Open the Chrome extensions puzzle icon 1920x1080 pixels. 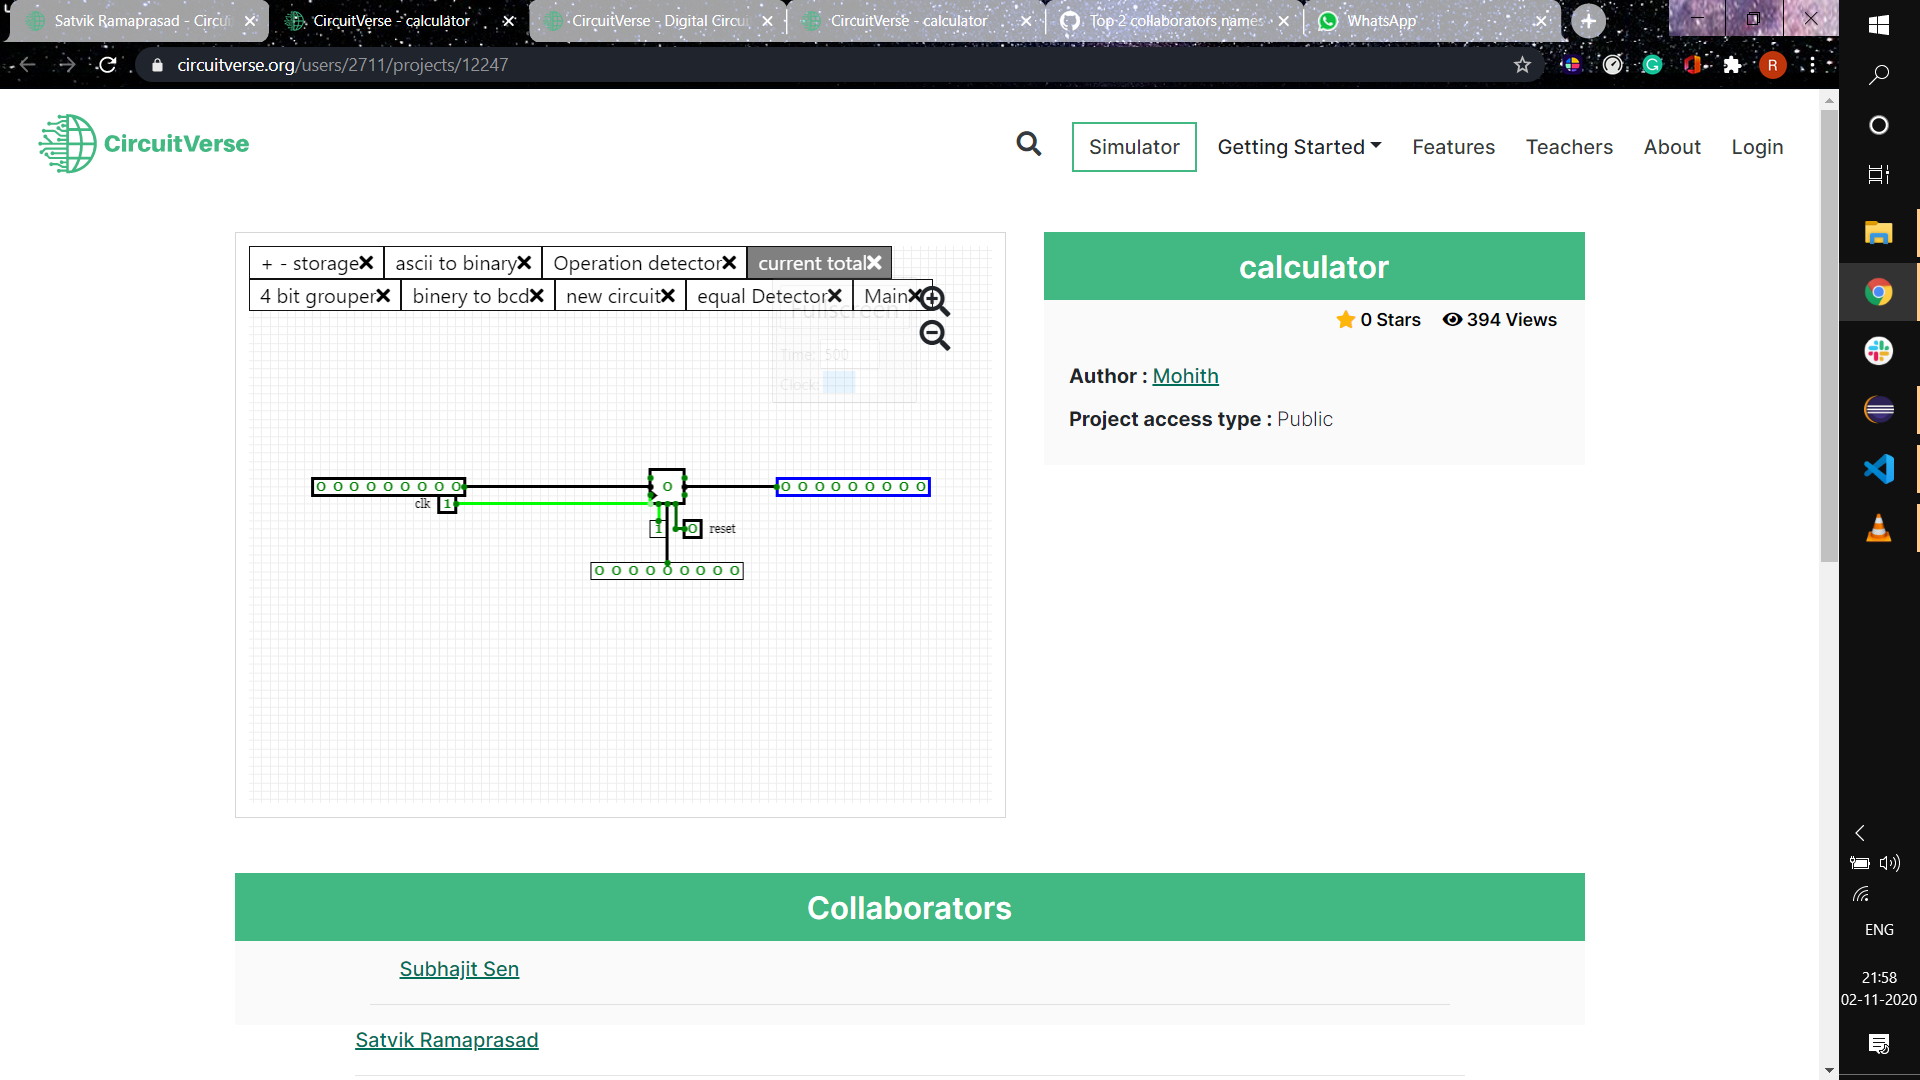1732,65
